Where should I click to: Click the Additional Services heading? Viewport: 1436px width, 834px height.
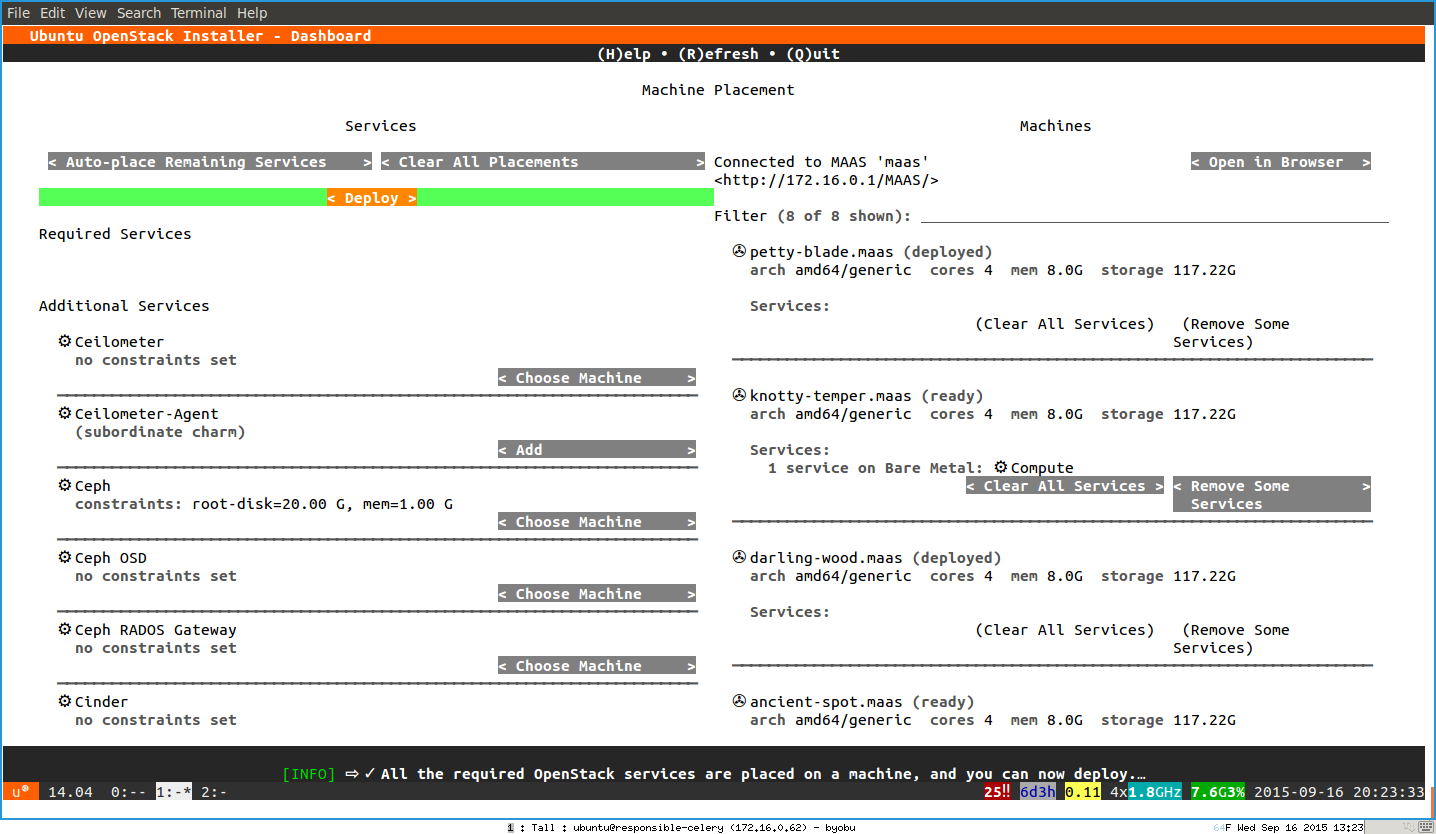point(124,306)
